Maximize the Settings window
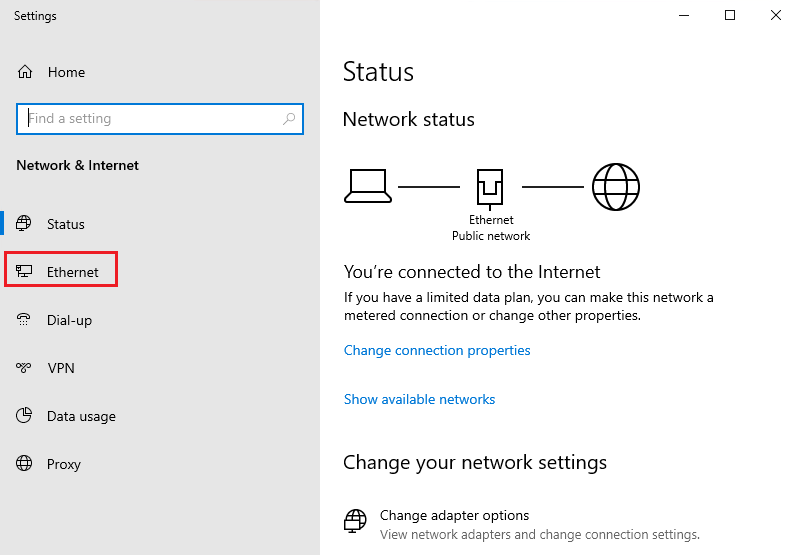The image size is (792, 555). click(x=730, y=15)
